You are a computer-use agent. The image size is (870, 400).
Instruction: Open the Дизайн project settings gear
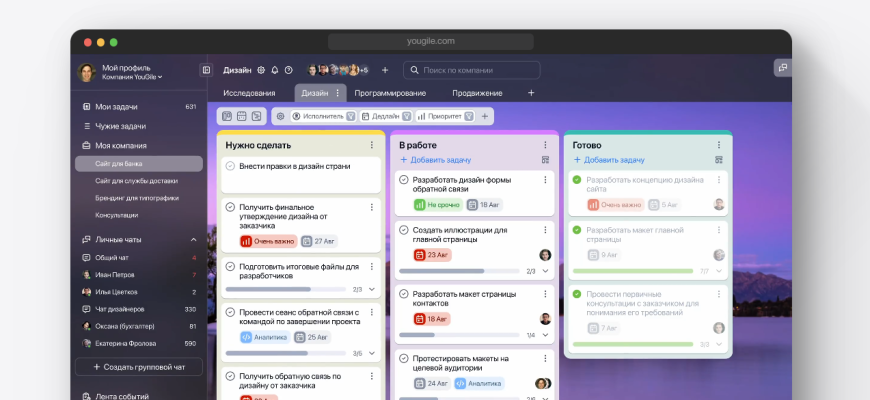(261, 70)
